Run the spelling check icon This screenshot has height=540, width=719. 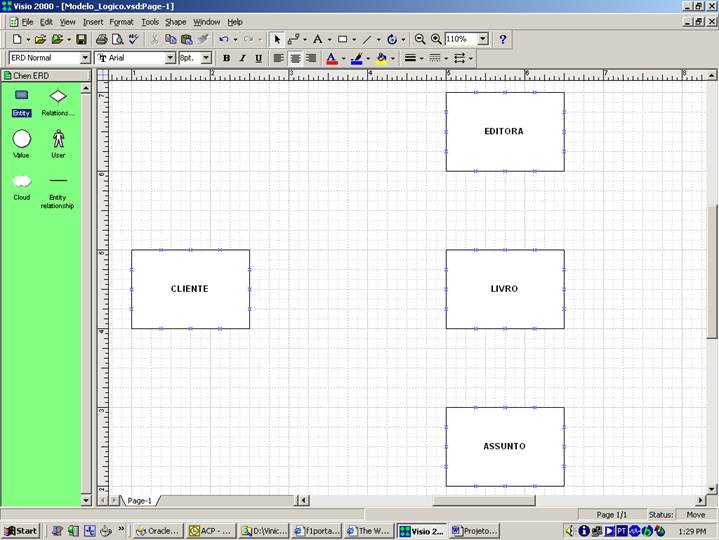[x=133, y=39]
